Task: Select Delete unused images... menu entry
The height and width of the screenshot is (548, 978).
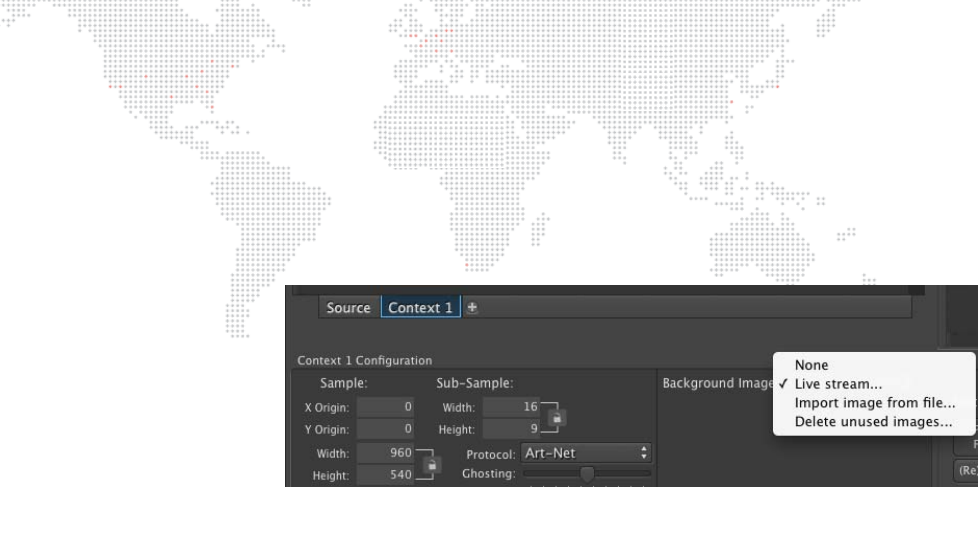Action: (872, 422)
